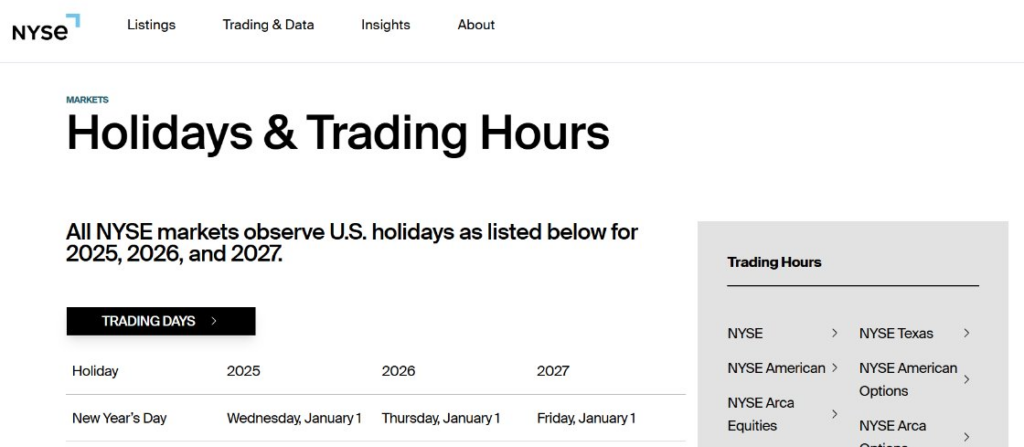Click the chevron beside NYSE Arca Options
Screen dimensions: 1024x447
tap(966, 436)
